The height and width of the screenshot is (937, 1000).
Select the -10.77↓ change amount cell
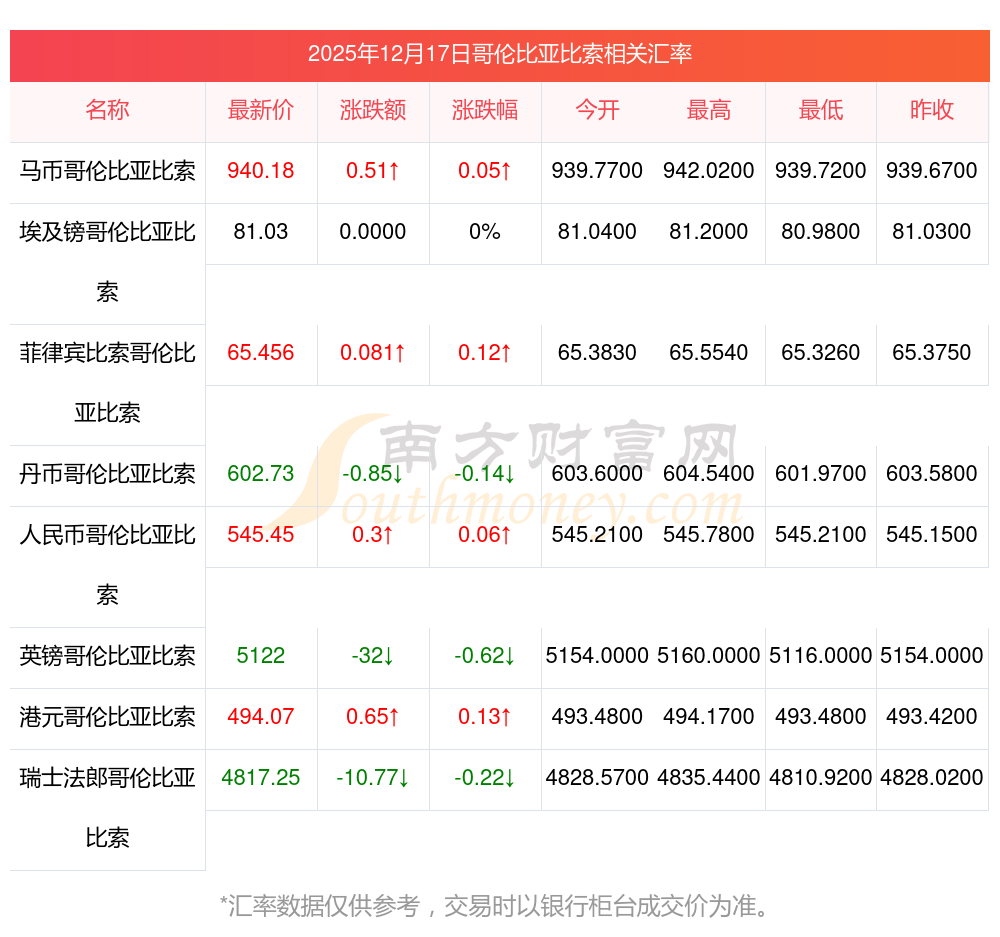[x=373, y=778]
